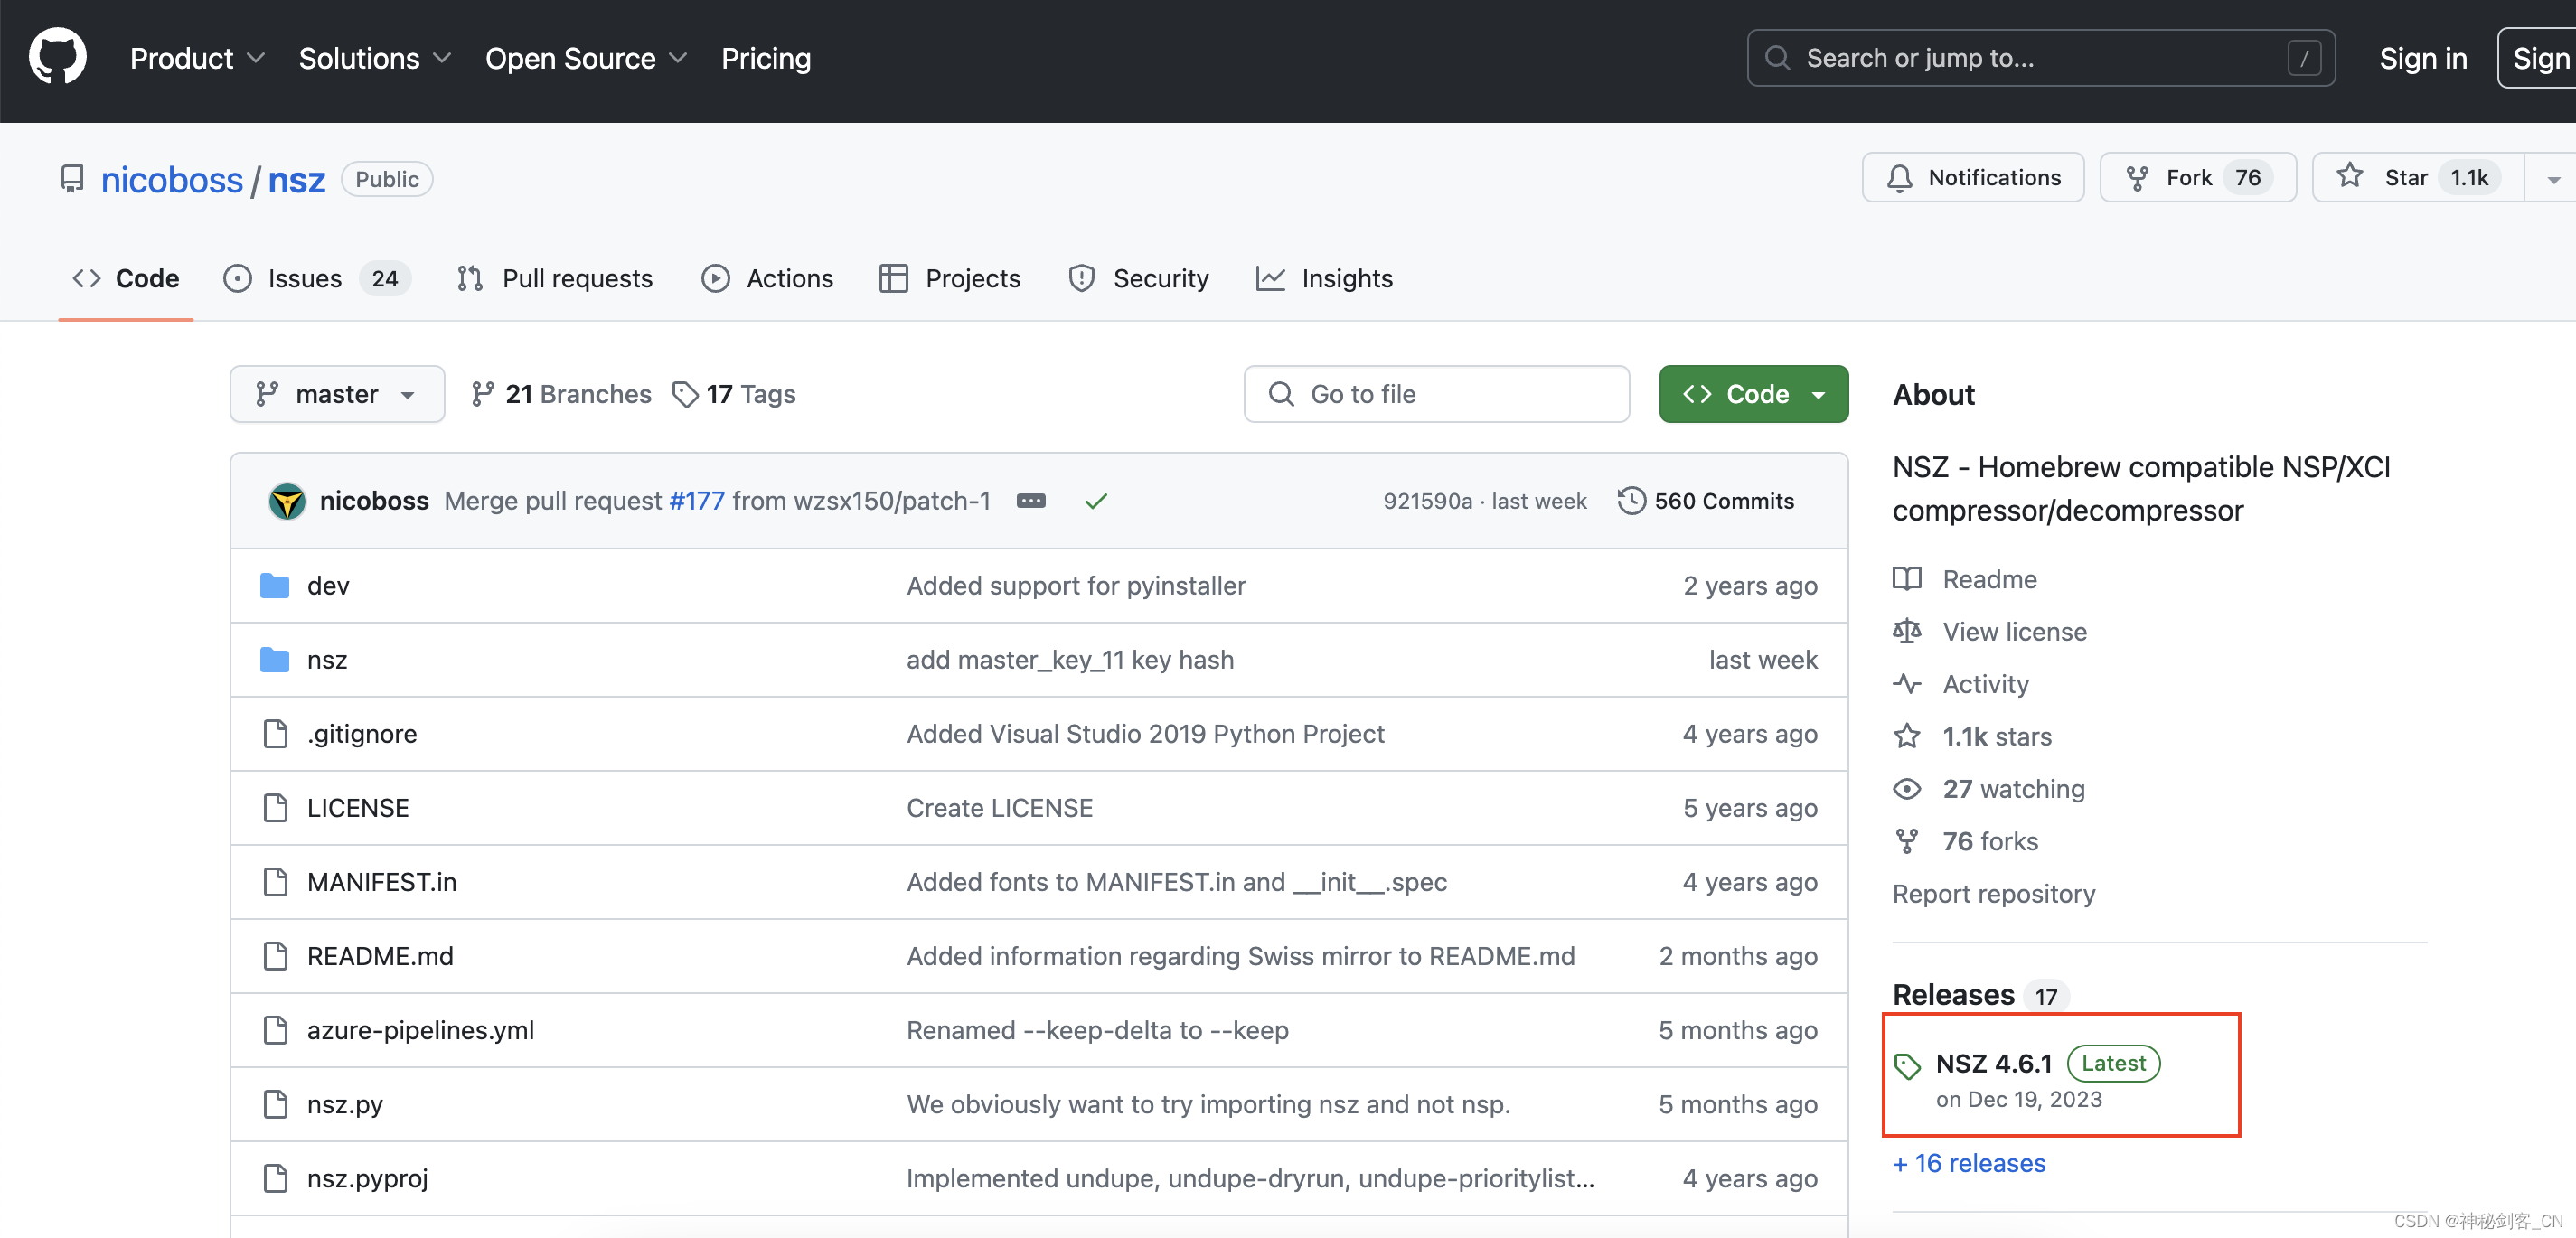Click the GitHub Octocat logo
The width and height of the screenshot is (2576, 1238).
click(57, 57)
